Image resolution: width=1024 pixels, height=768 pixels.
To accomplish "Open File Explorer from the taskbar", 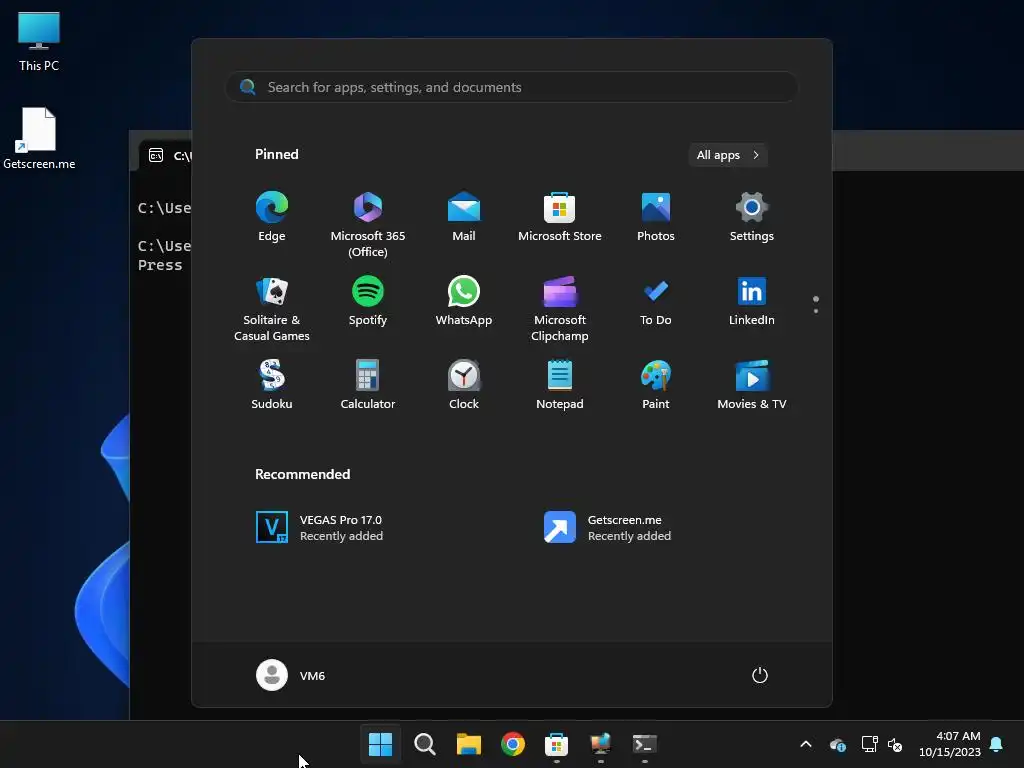I will [468, 744].
